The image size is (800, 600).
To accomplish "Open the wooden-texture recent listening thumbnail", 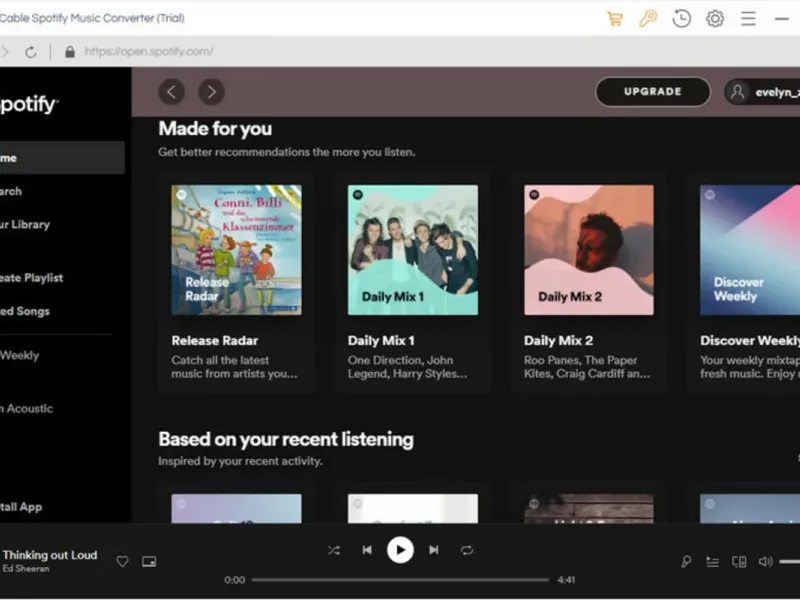I will click(589, 508).
